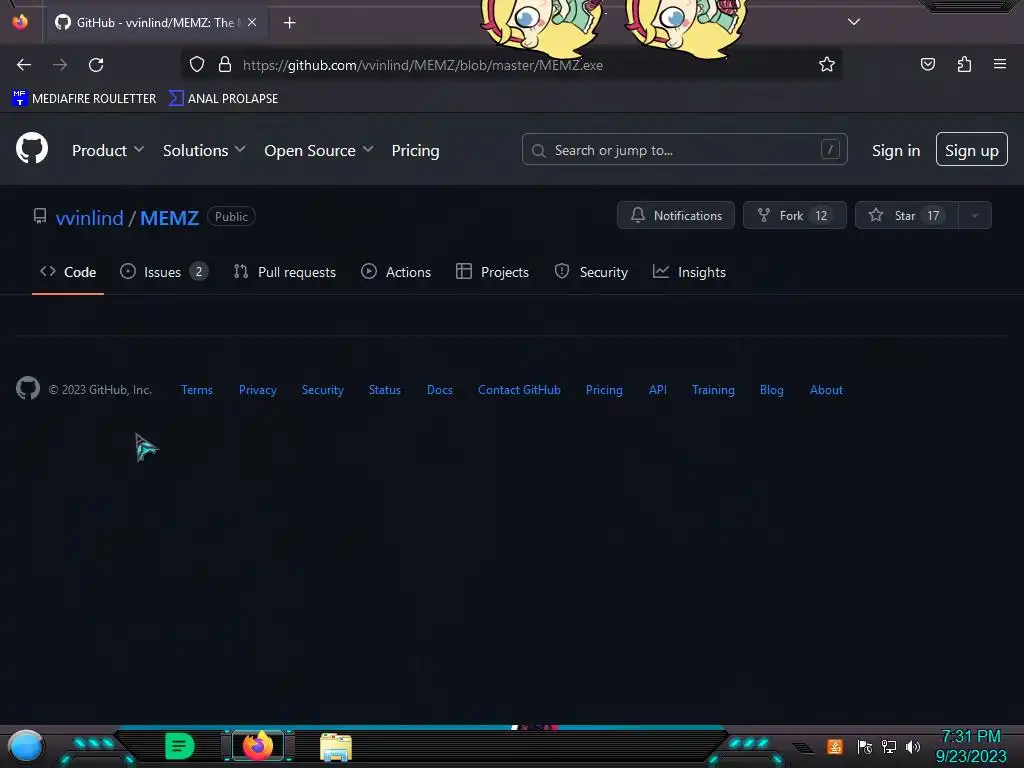Open the API footer link
Viewport: 1024px width, 768px height.
click(x=658, y=390)
